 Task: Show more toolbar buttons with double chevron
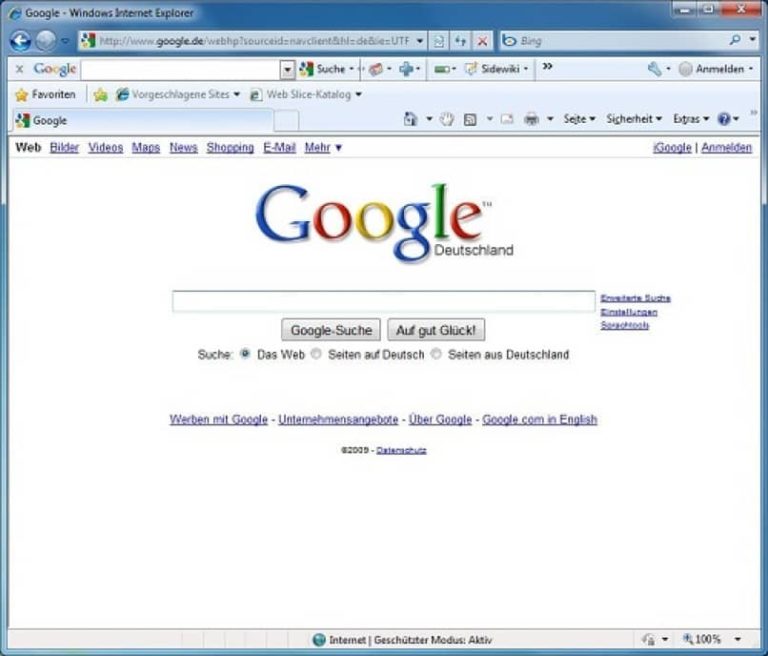click(x=548, y=67)
